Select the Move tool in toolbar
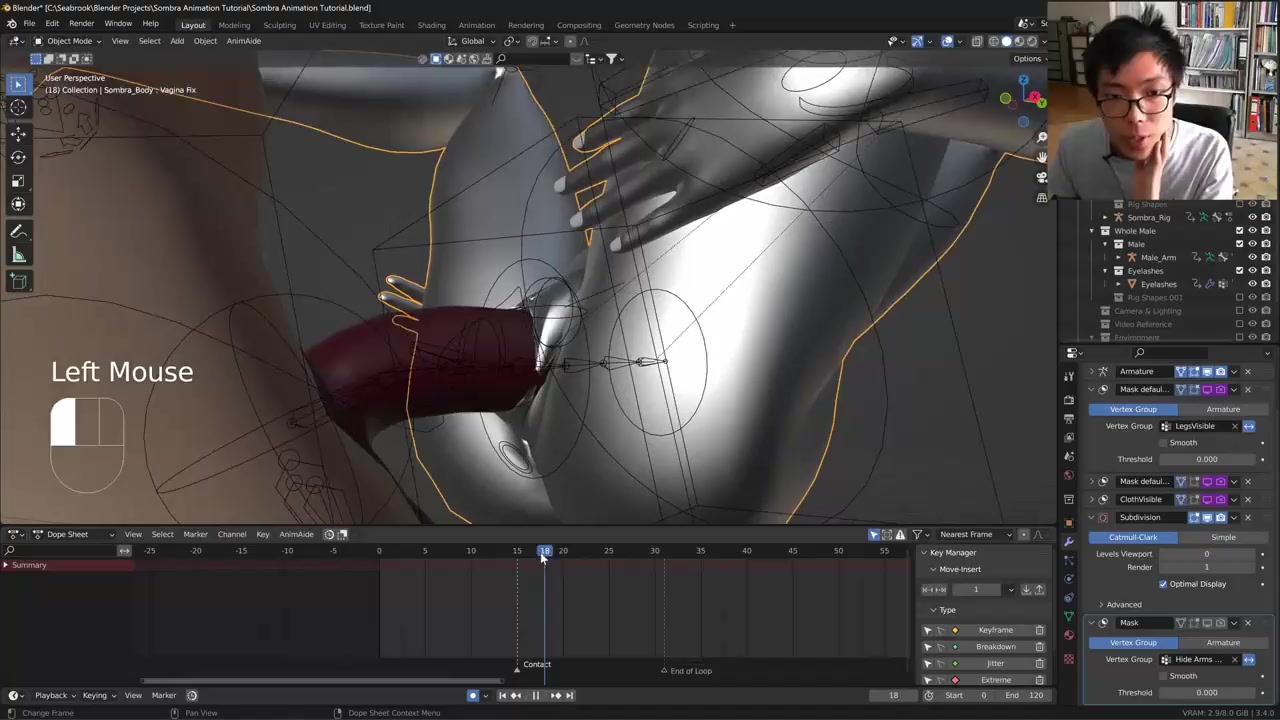The width and height of the screenshot is (1280, 720). coord(18,133)
